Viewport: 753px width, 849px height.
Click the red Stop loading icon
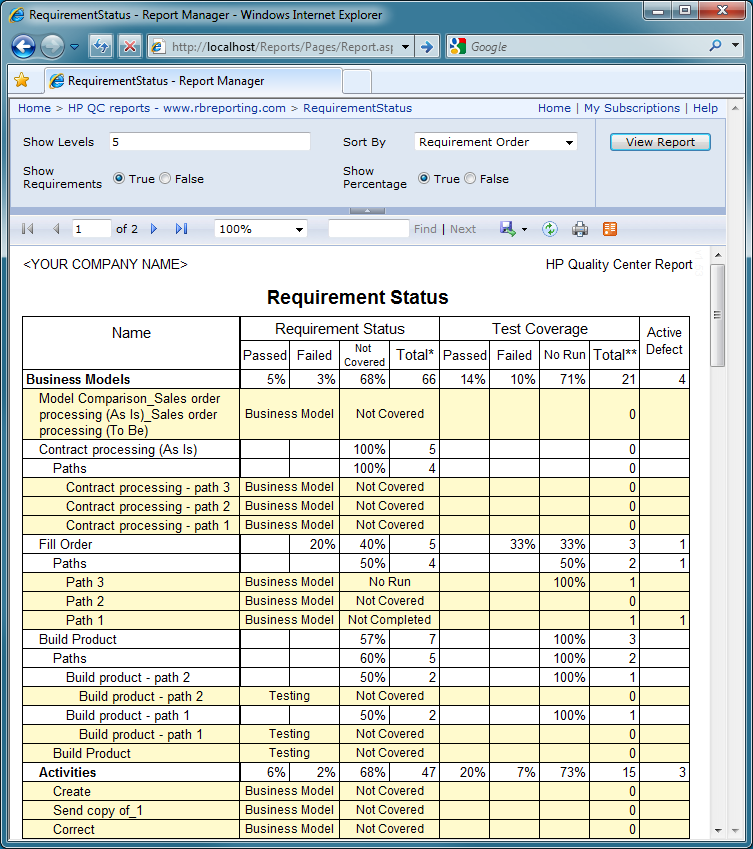click(130, 47)
